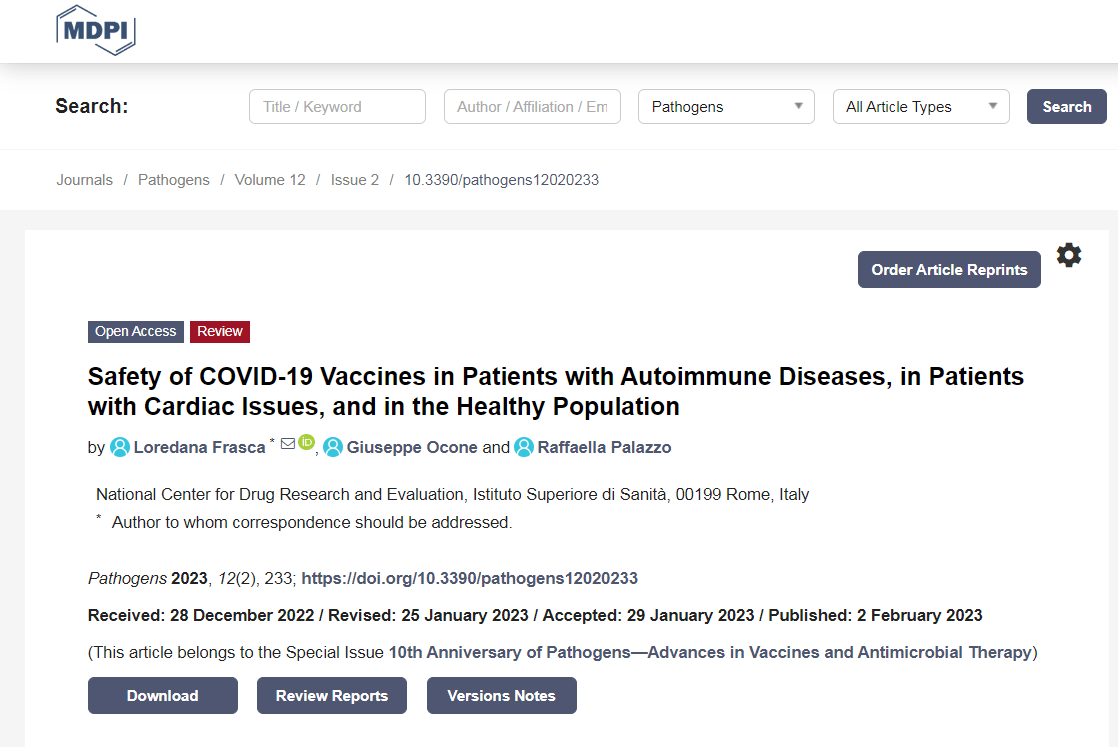Open the settings gear icon

click(1069, 255)
